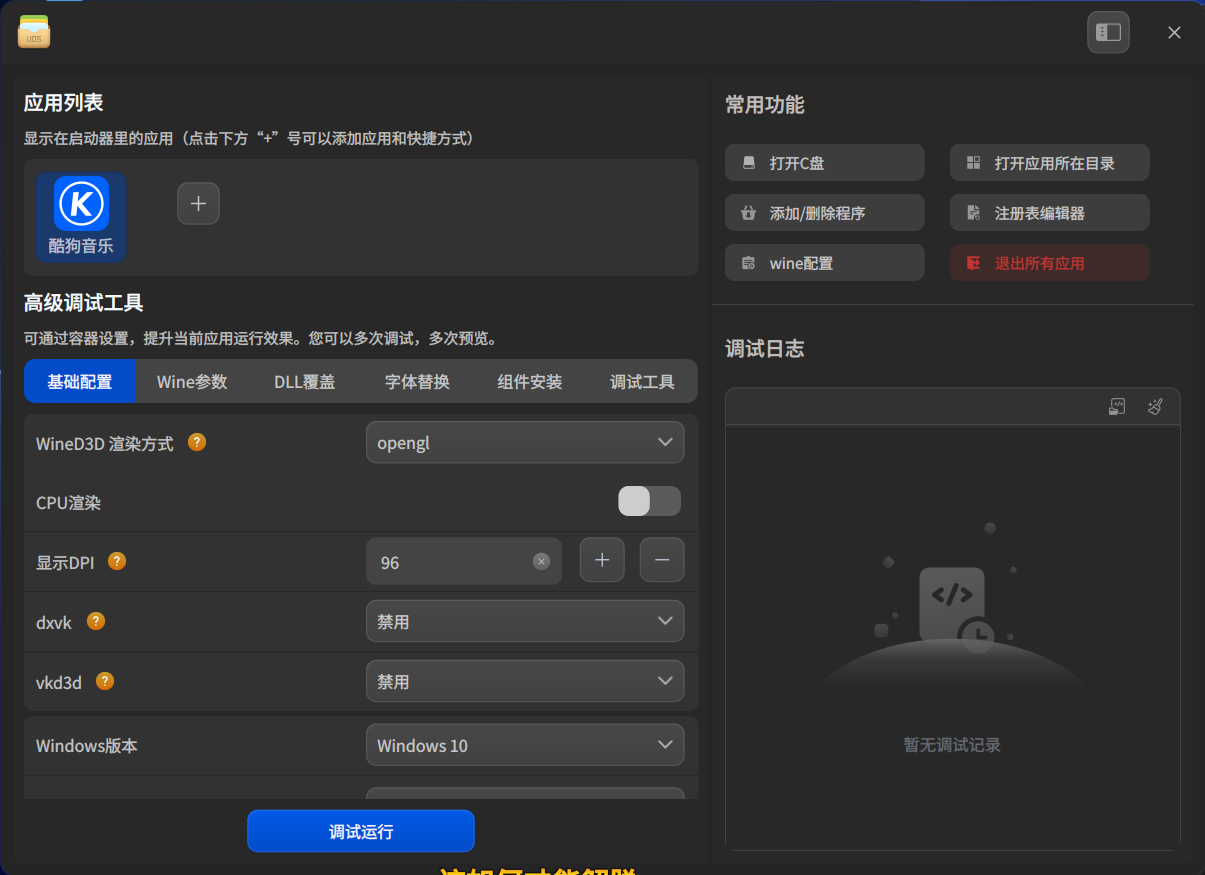This screenshot has width=1205, height=875.
Task: Focus the 显示DPI input field with 96
Action: pyautogui.click(x=464, y=561)
